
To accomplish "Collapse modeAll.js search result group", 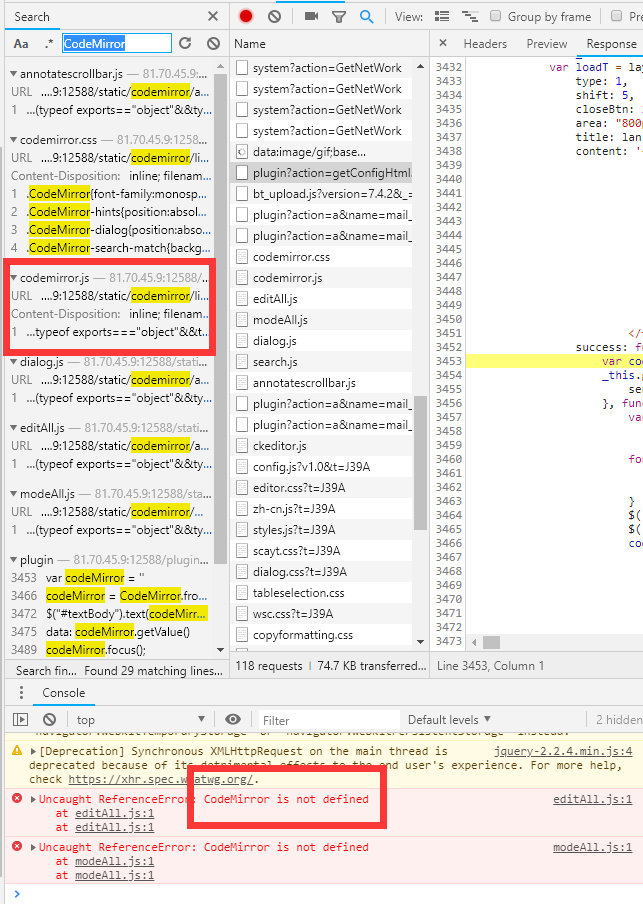I will pyautogui.click(x=13, y=494).
